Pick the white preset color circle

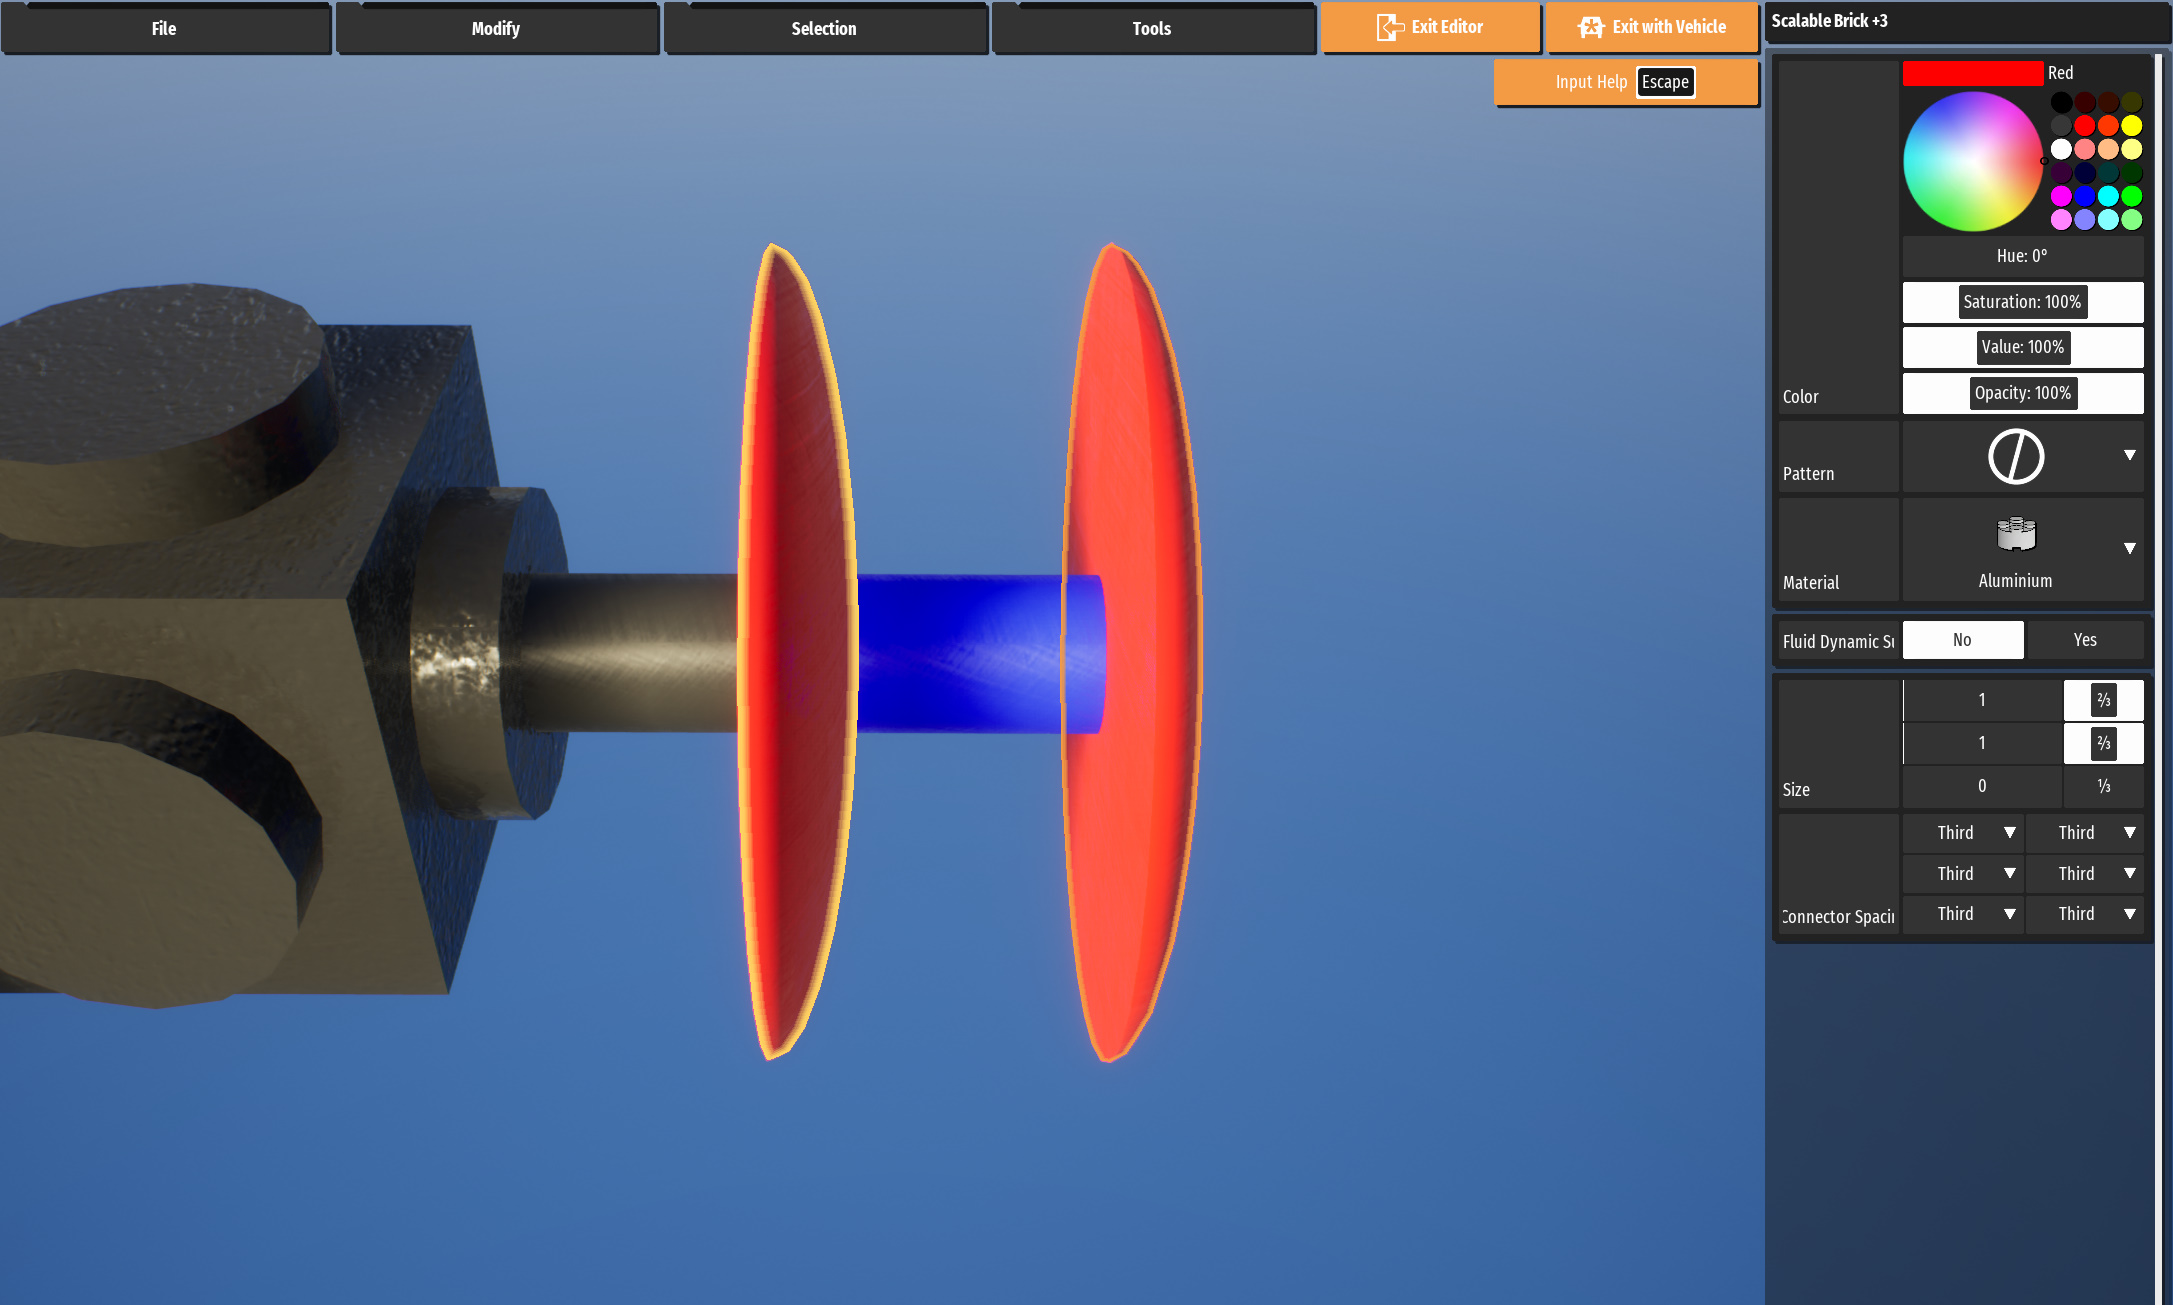pyautogui.click(x=2061, y=149)
